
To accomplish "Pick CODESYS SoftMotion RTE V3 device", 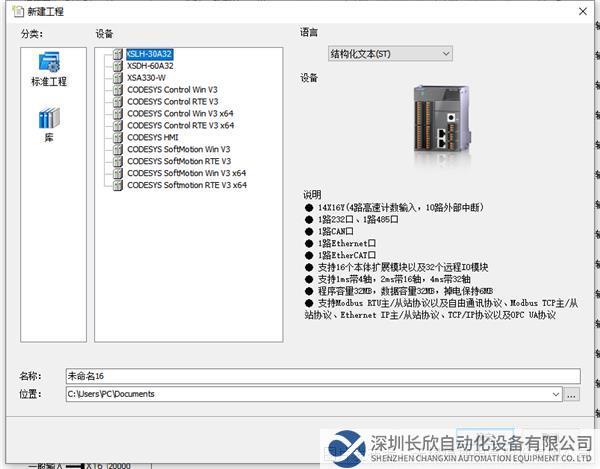I will (178, 162).
